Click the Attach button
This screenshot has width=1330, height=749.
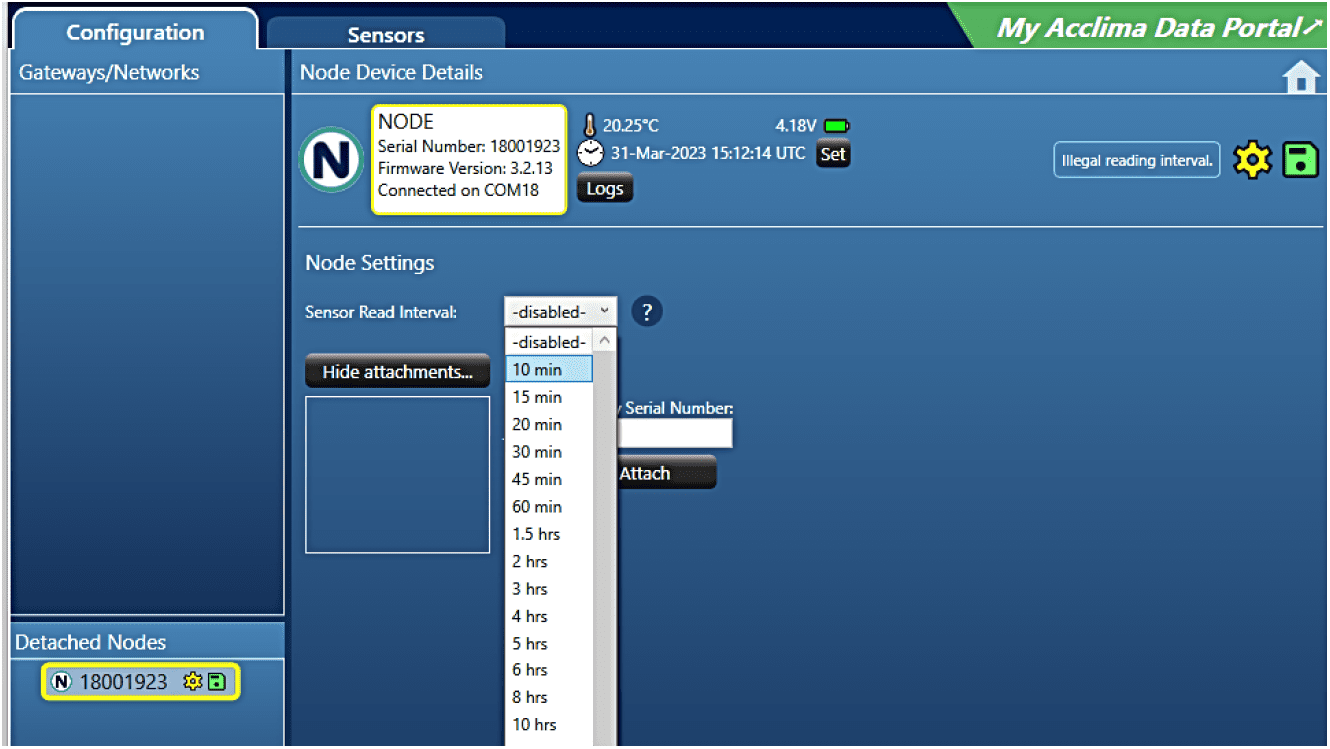[x=666, y=472]
